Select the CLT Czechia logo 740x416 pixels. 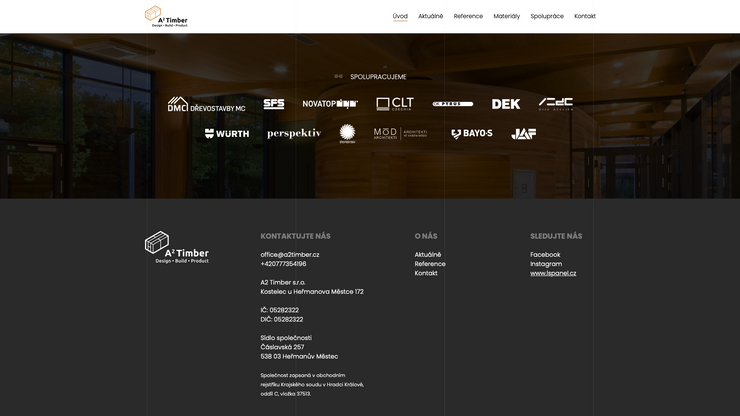[x=395, y=104]
